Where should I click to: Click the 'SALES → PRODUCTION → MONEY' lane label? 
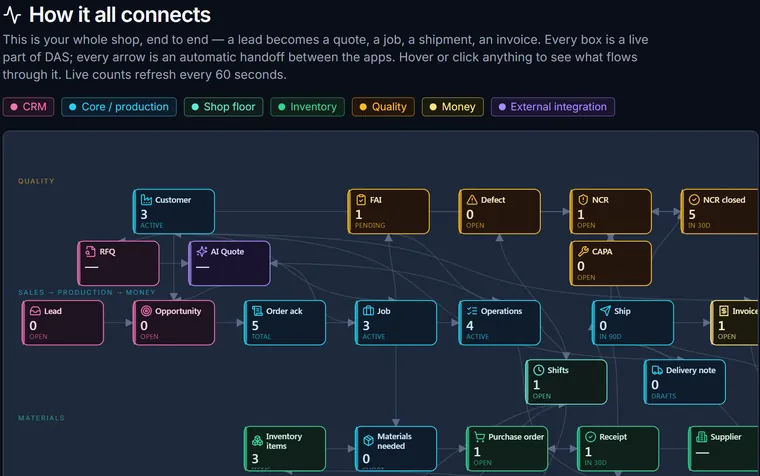[87, 292]
